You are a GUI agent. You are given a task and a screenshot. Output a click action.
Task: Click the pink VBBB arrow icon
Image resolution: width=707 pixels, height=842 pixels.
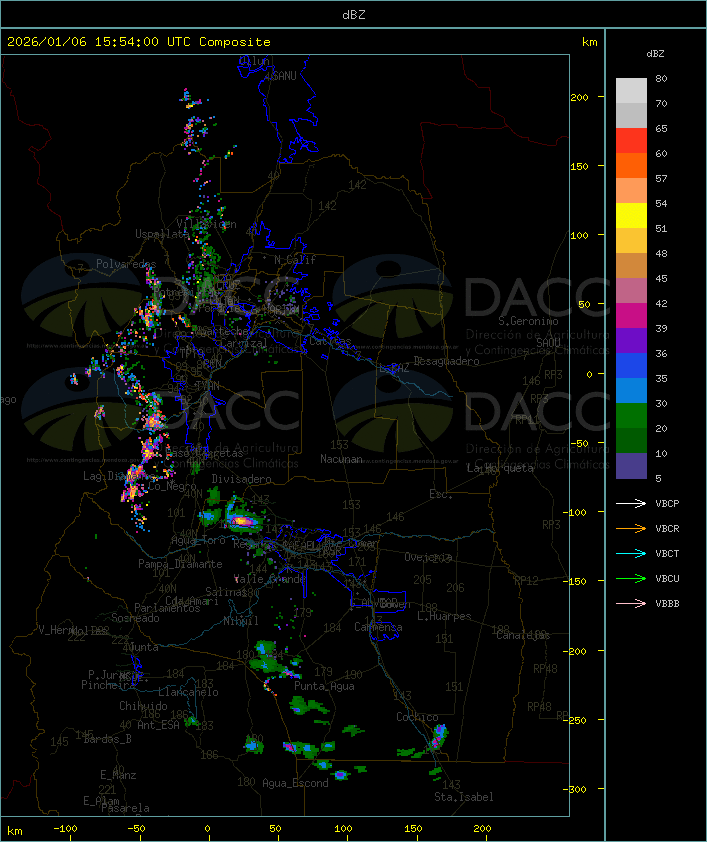click(x=632, y=604)
